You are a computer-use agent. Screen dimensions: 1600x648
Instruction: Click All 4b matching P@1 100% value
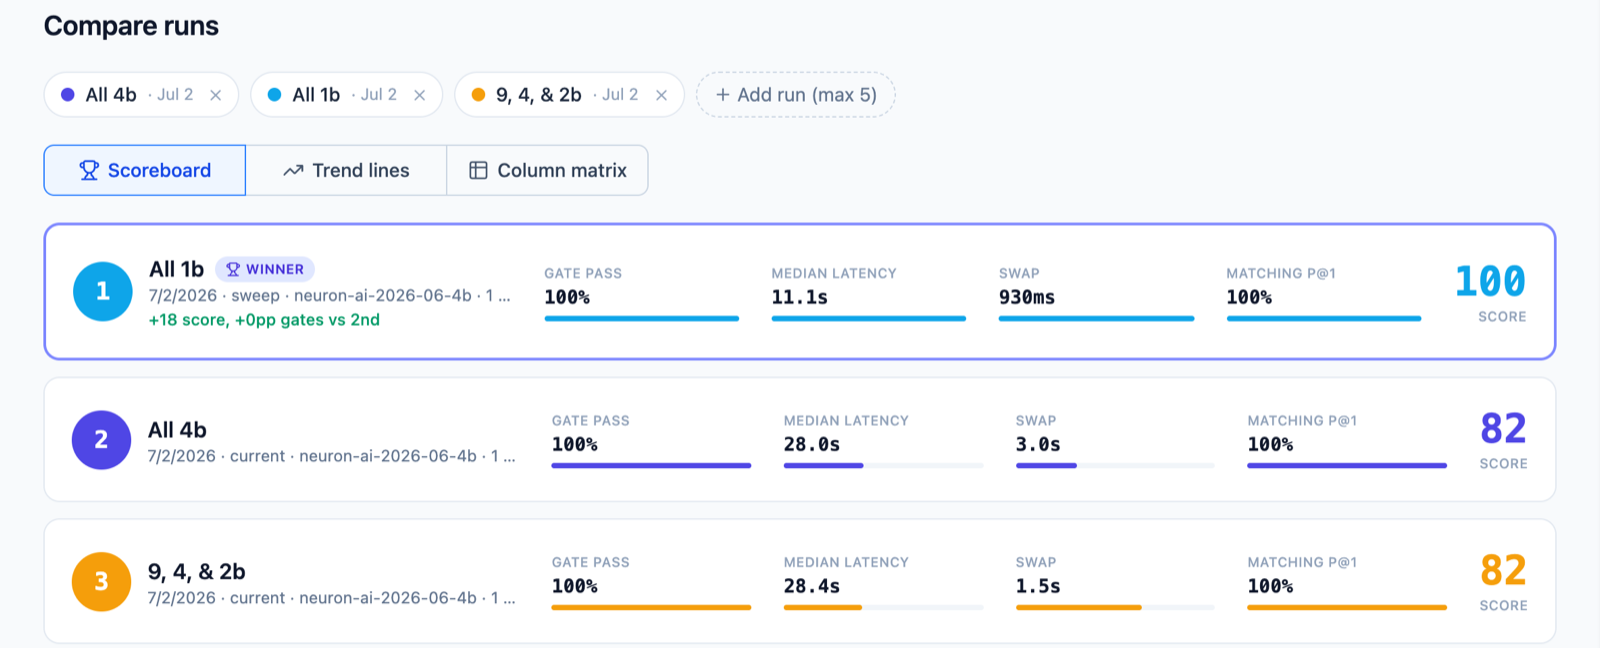point(1270,444)
